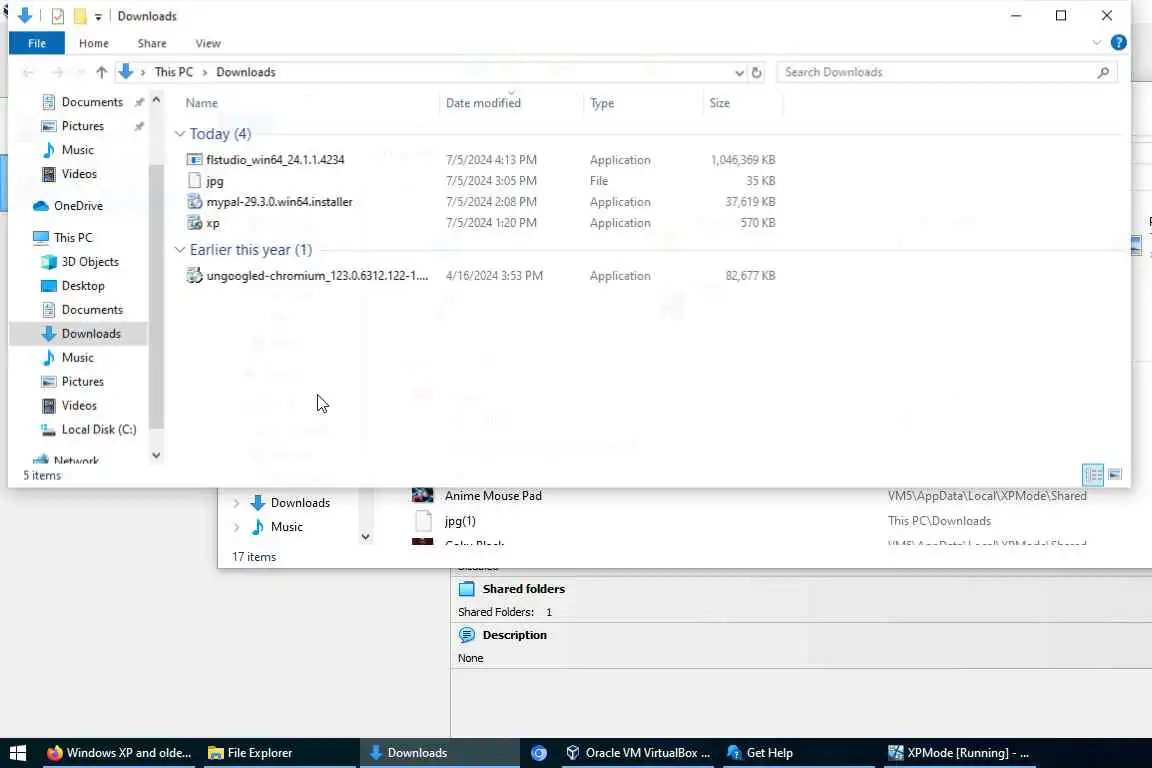Switch to Oracle VM VirtualBox taskbar item
The height and width of the screenshot is (768, 1152).
(x=638, y=753)
